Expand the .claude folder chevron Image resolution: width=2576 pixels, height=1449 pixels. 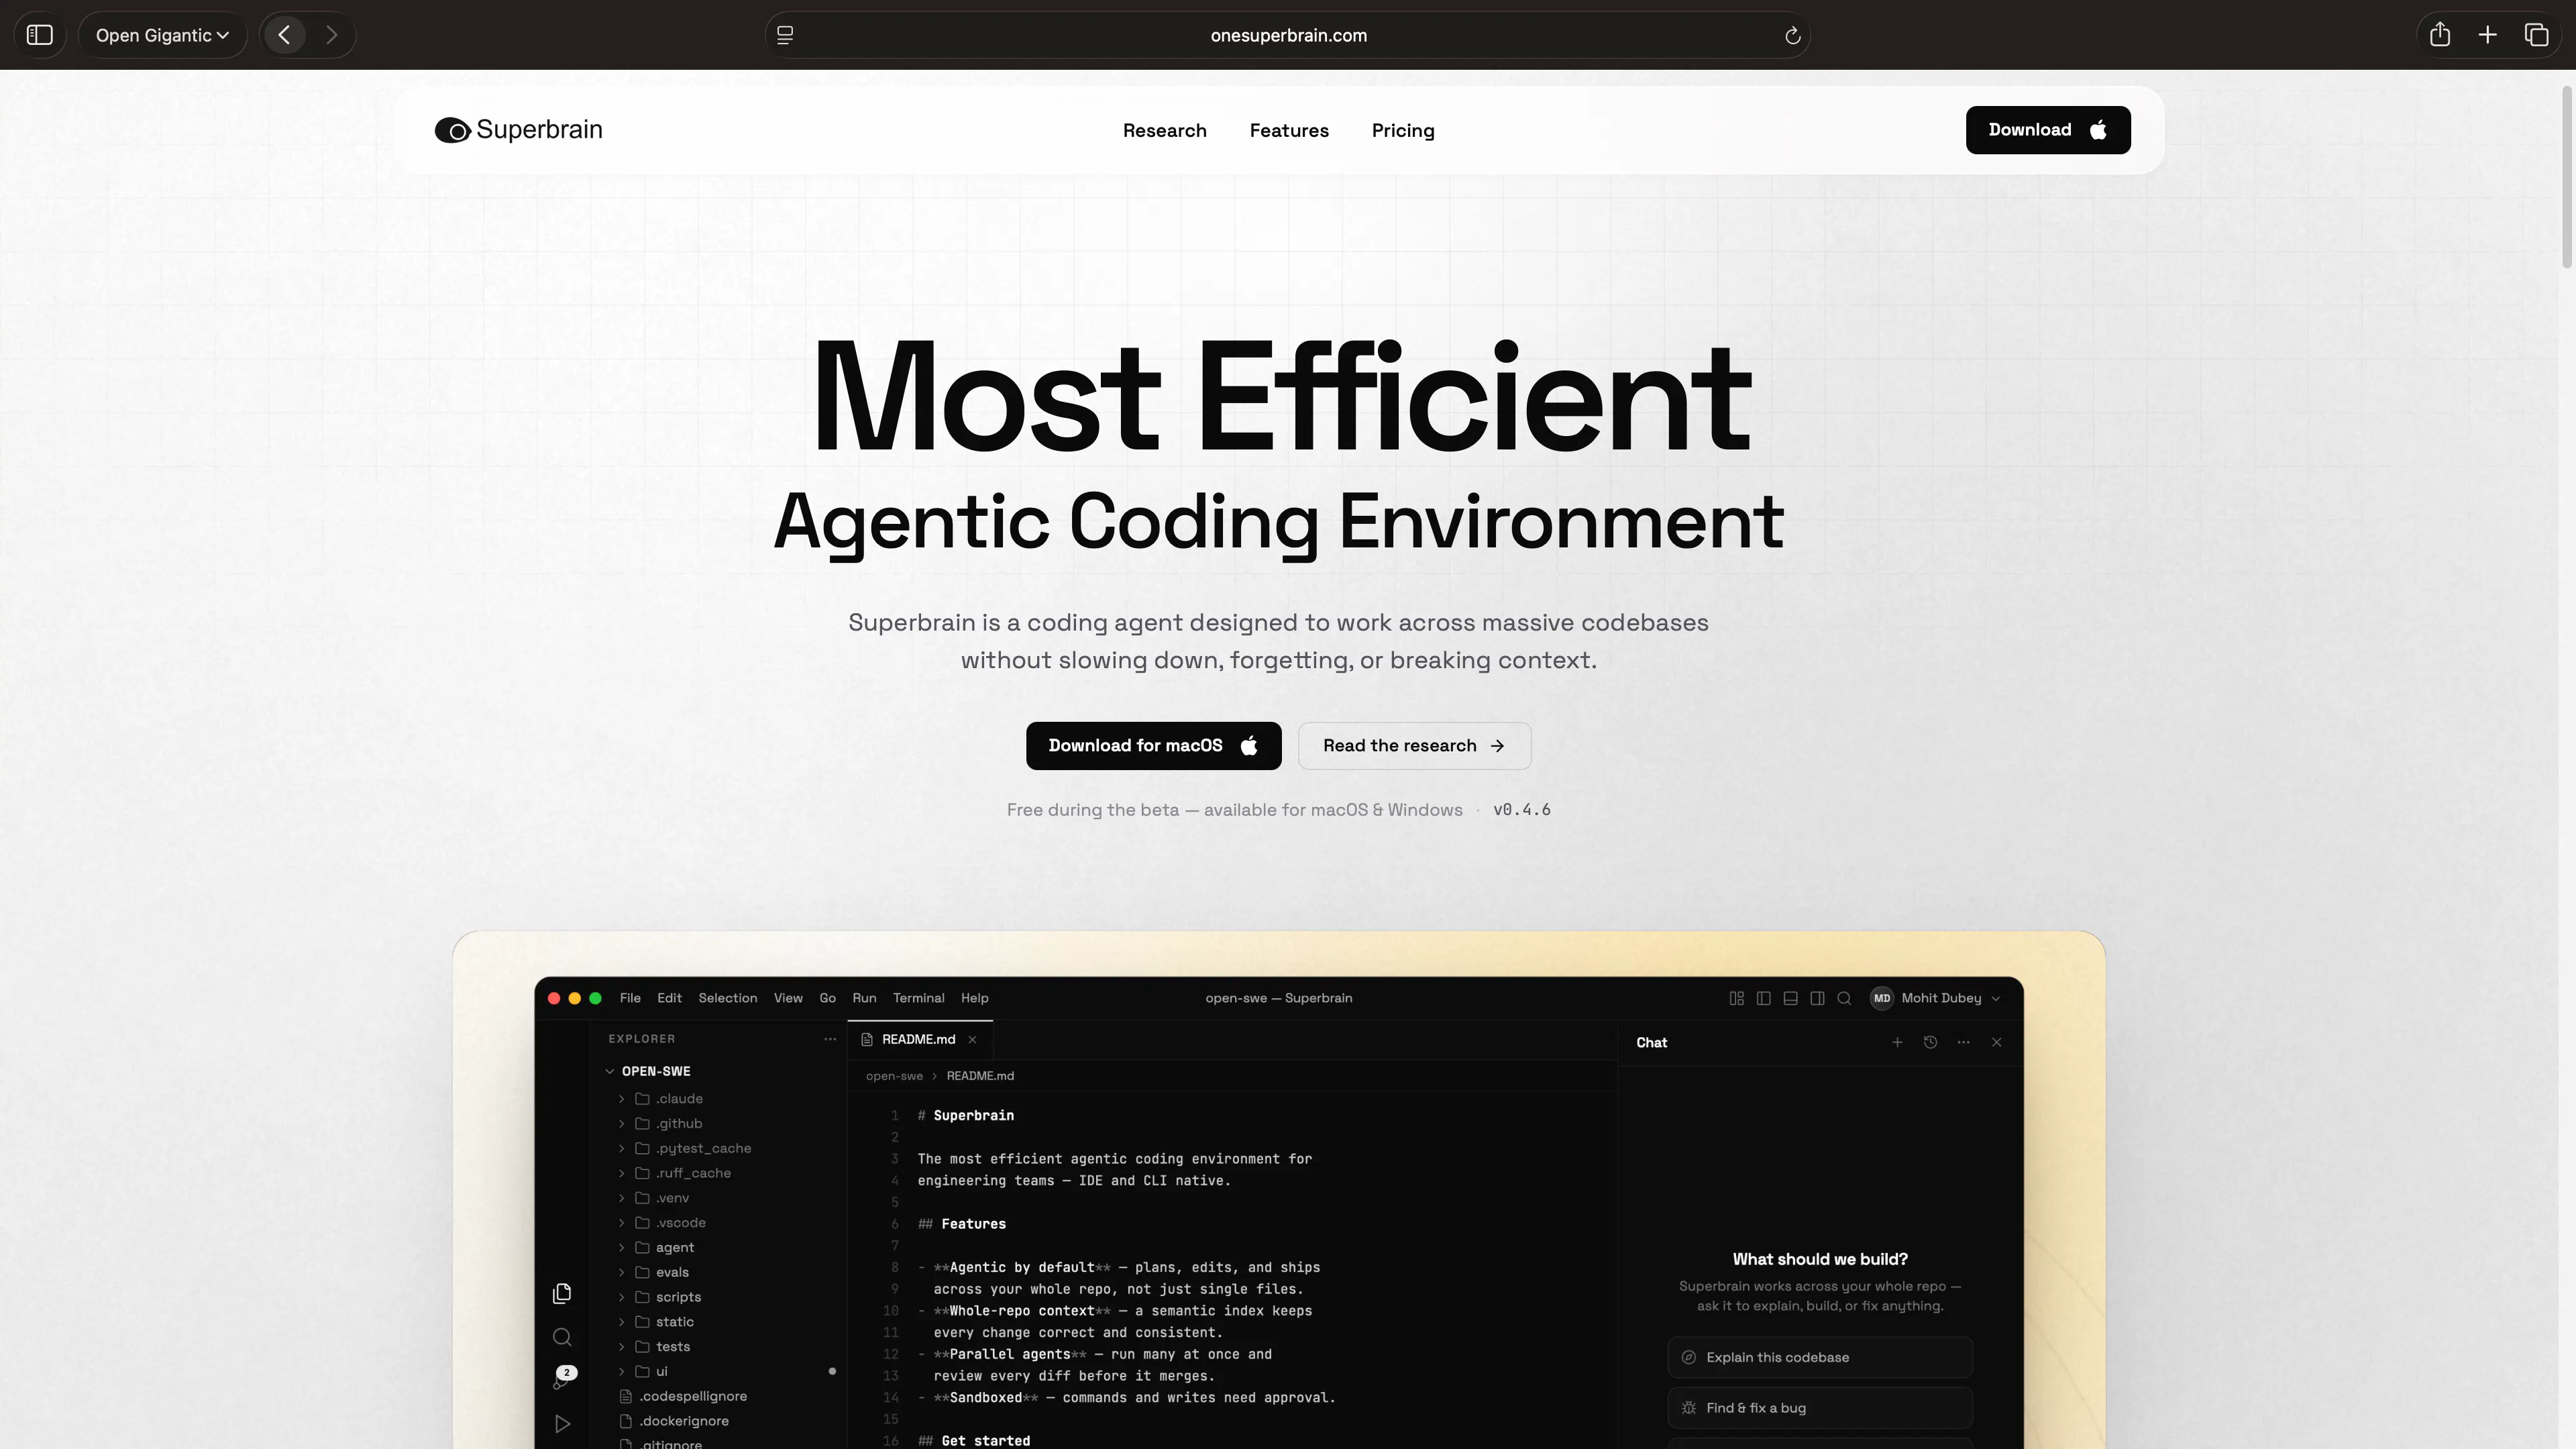tap(621, 1099)
